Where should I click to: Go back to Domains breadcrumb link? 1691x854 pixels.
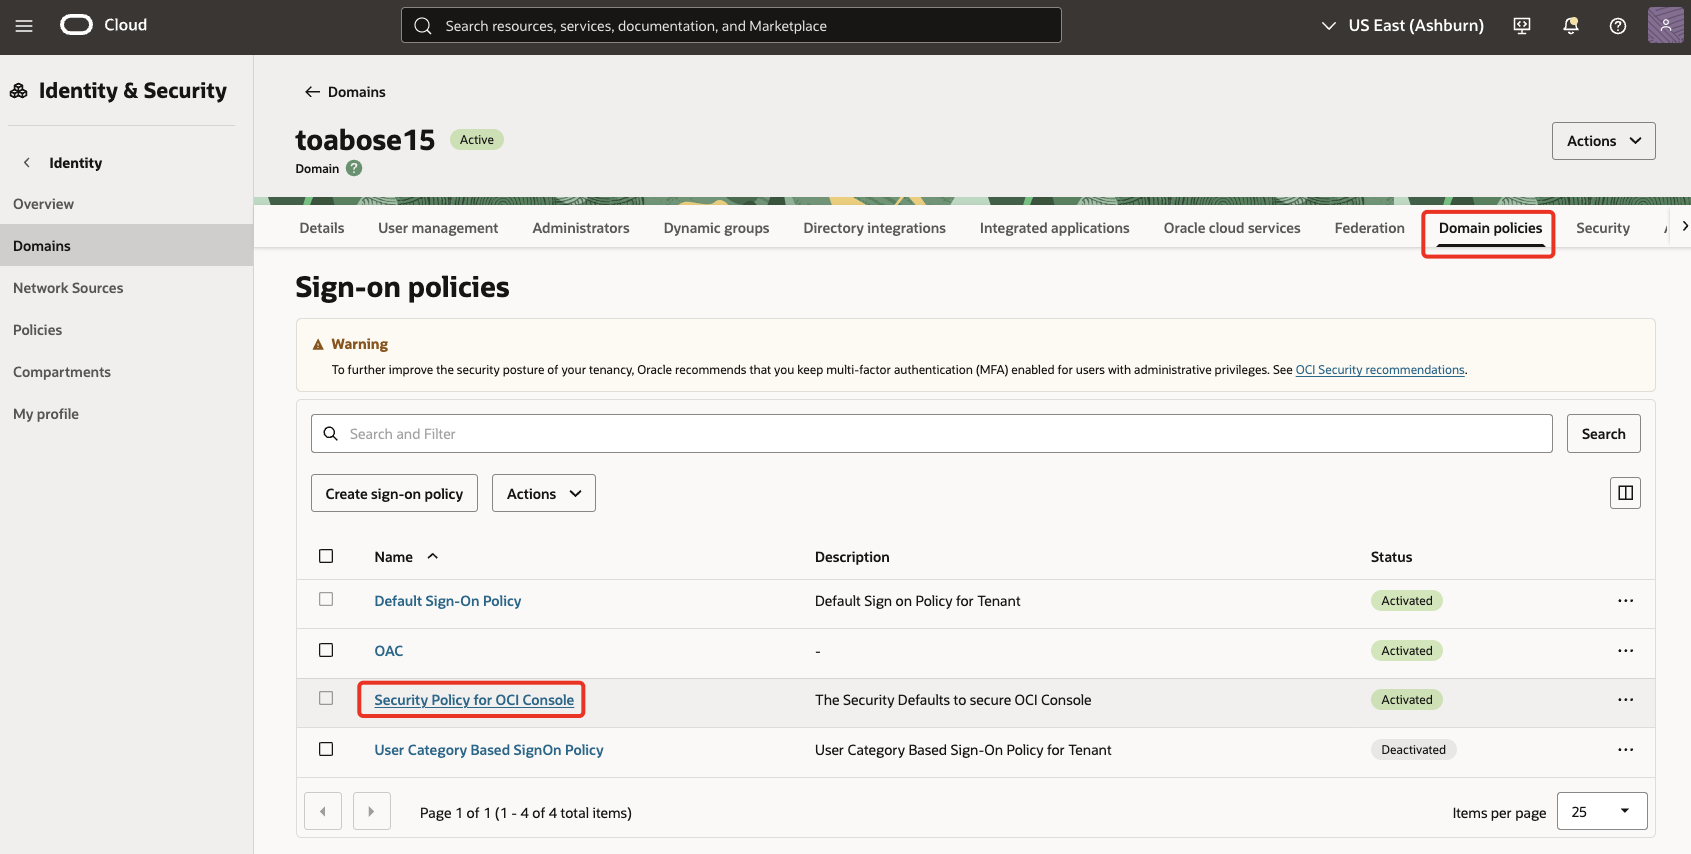(x=345, y=92)
